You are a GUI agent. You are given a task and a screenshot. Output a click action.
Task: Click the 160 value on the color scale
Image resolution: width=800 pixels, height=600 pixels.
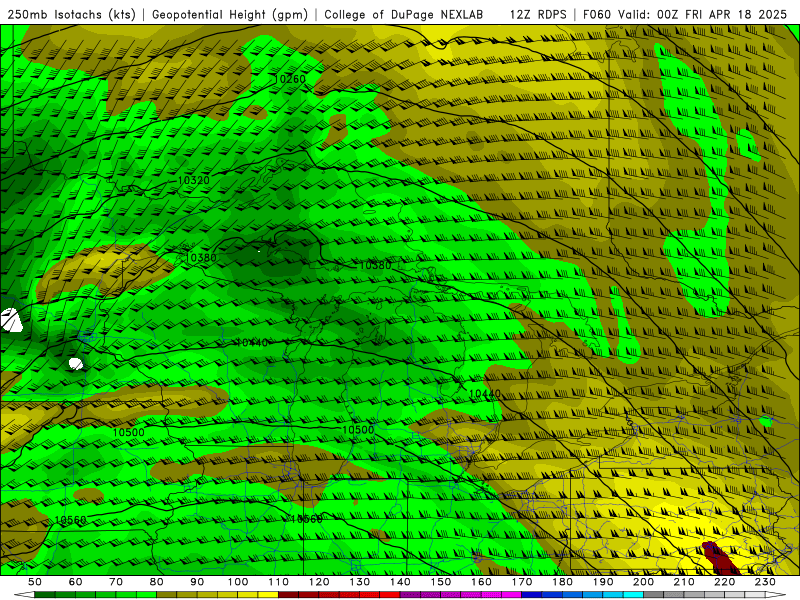click(481, 582)
